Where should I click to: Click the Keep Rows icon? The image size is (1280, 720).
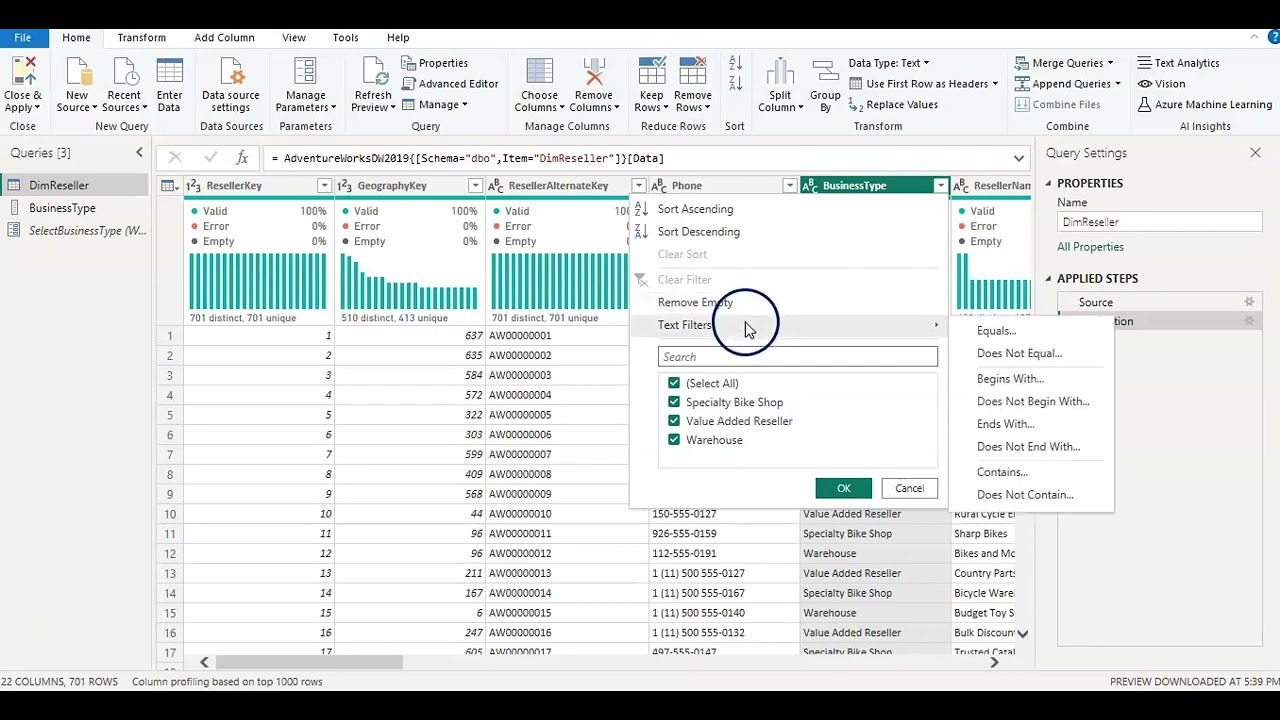(x=651, y=72)
